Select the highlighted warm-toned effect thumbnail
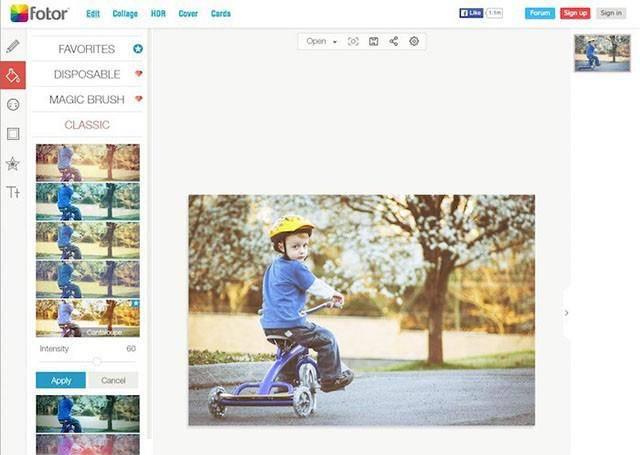Image resolution: width=640 pixels, height=455 pixels. (x=88, y=318)
